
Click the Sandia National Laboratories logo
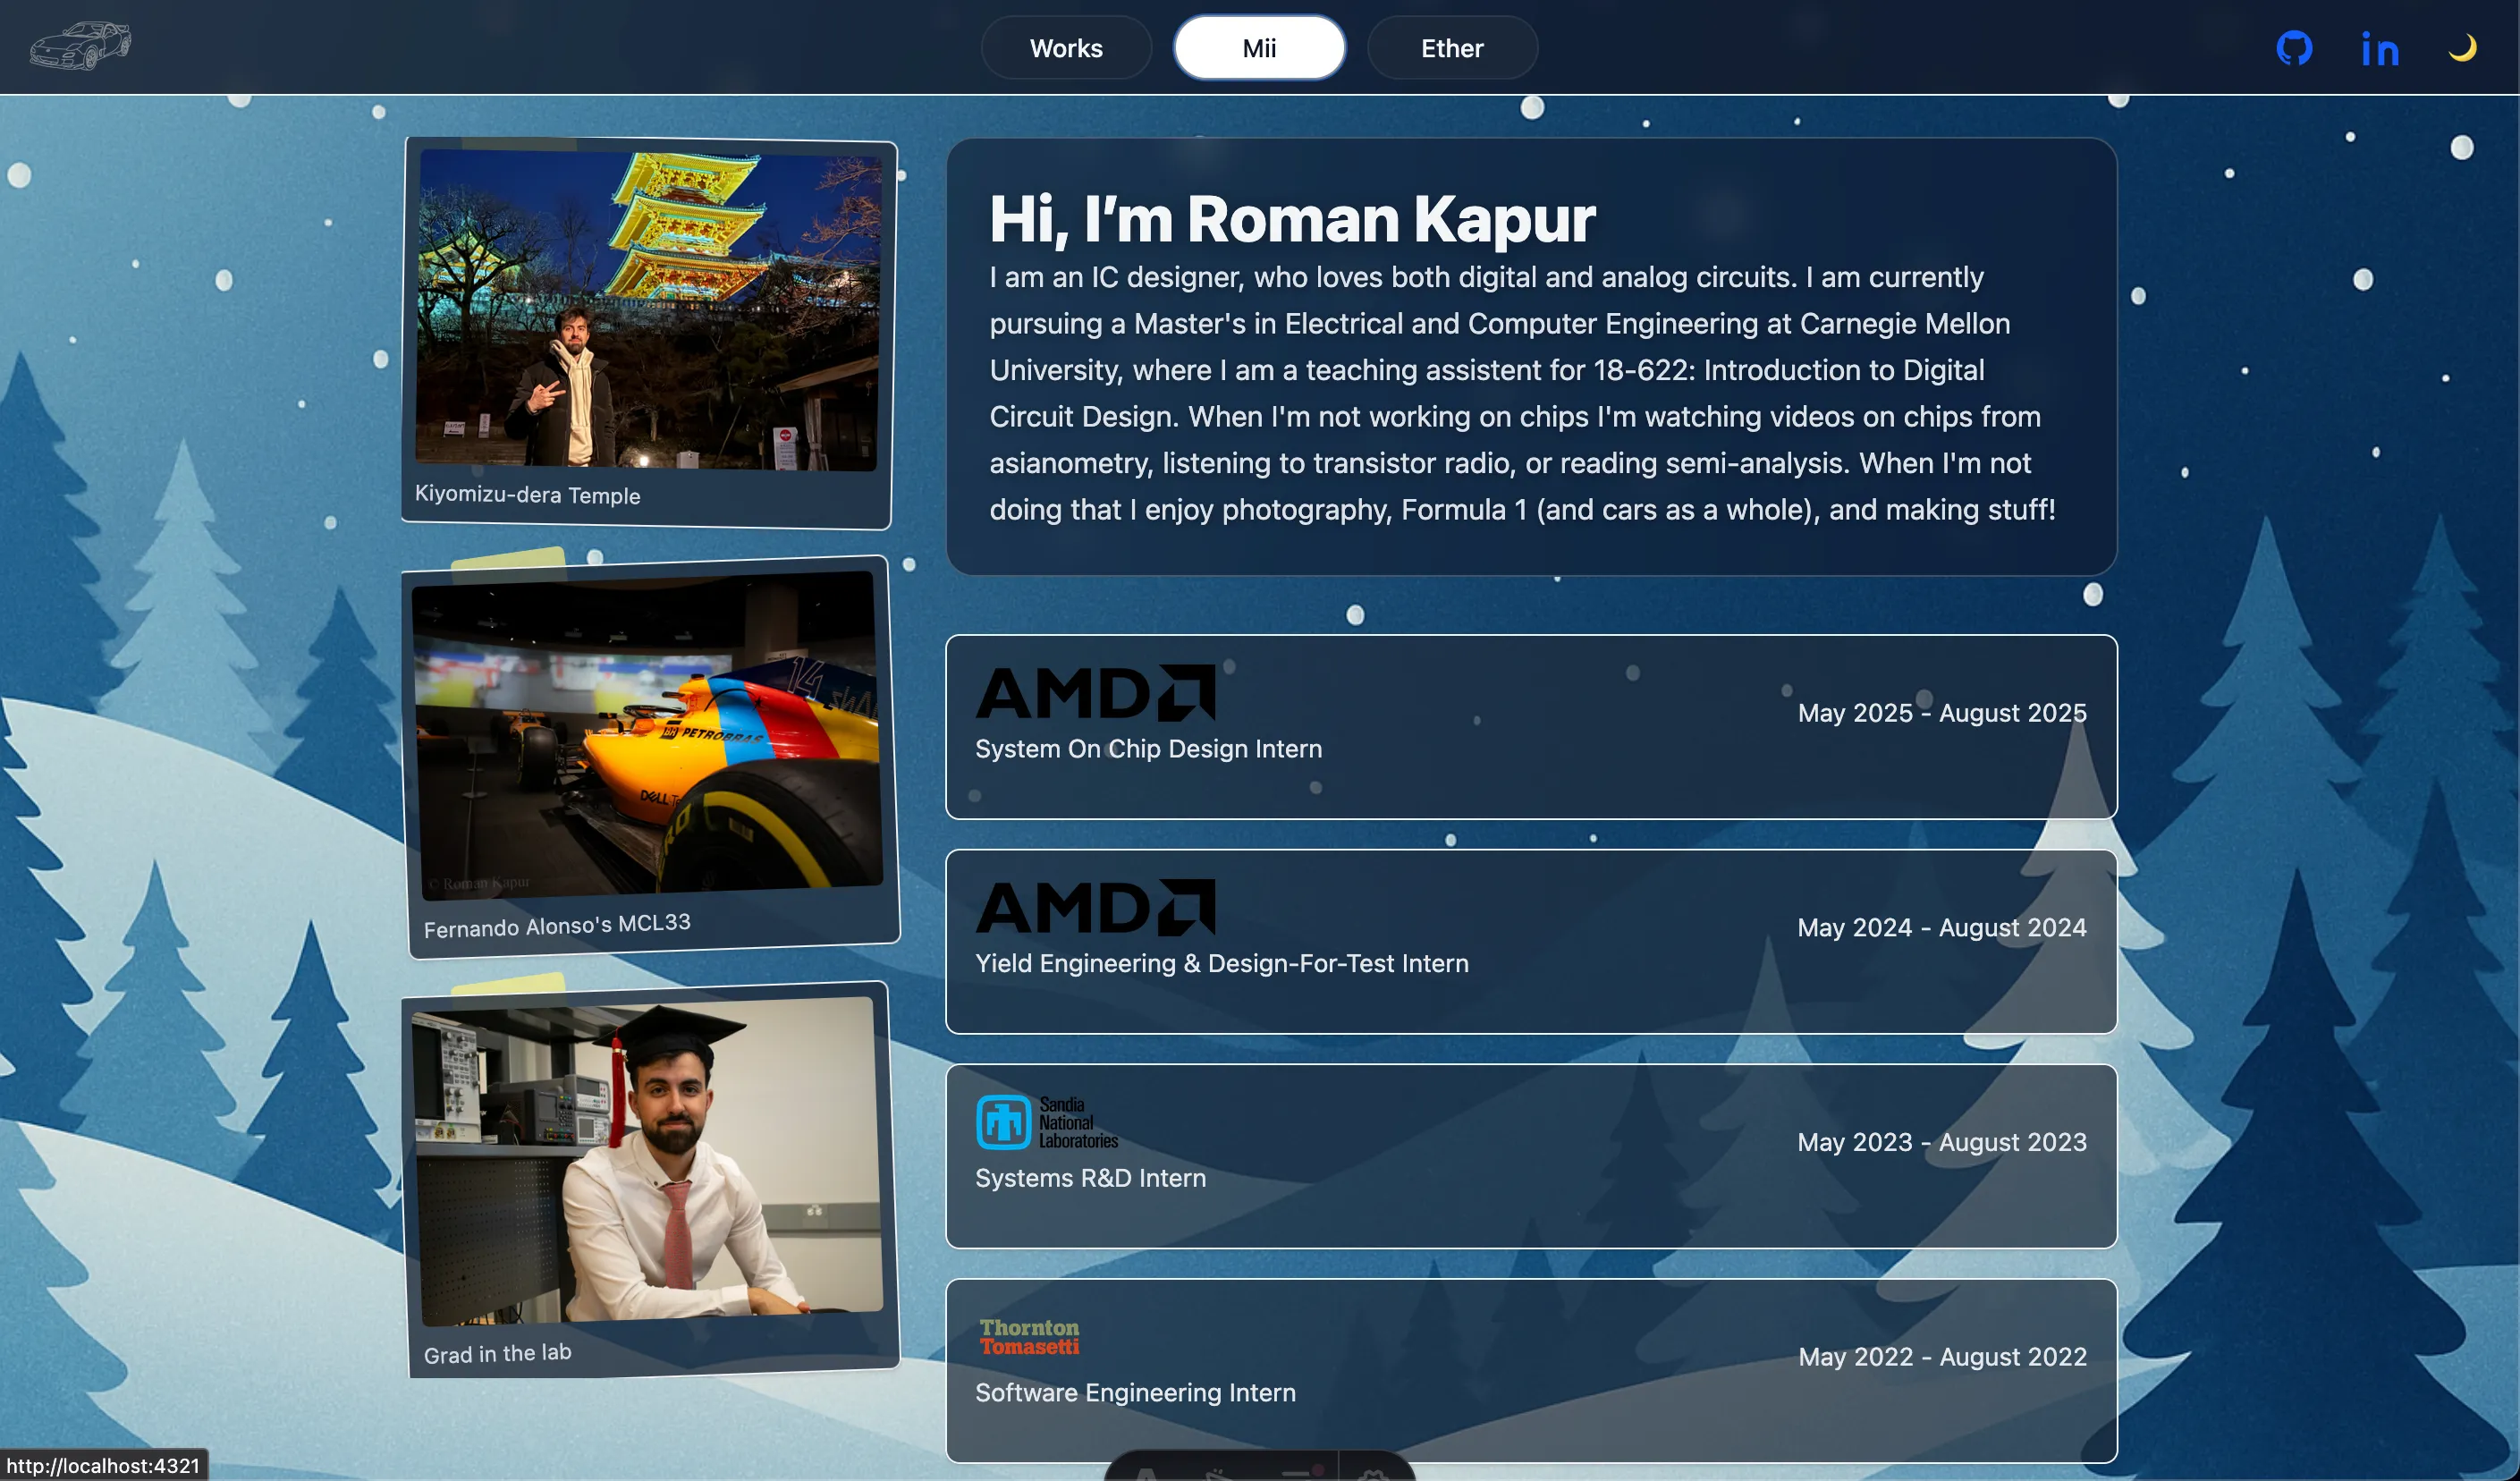point(1047,1122)
